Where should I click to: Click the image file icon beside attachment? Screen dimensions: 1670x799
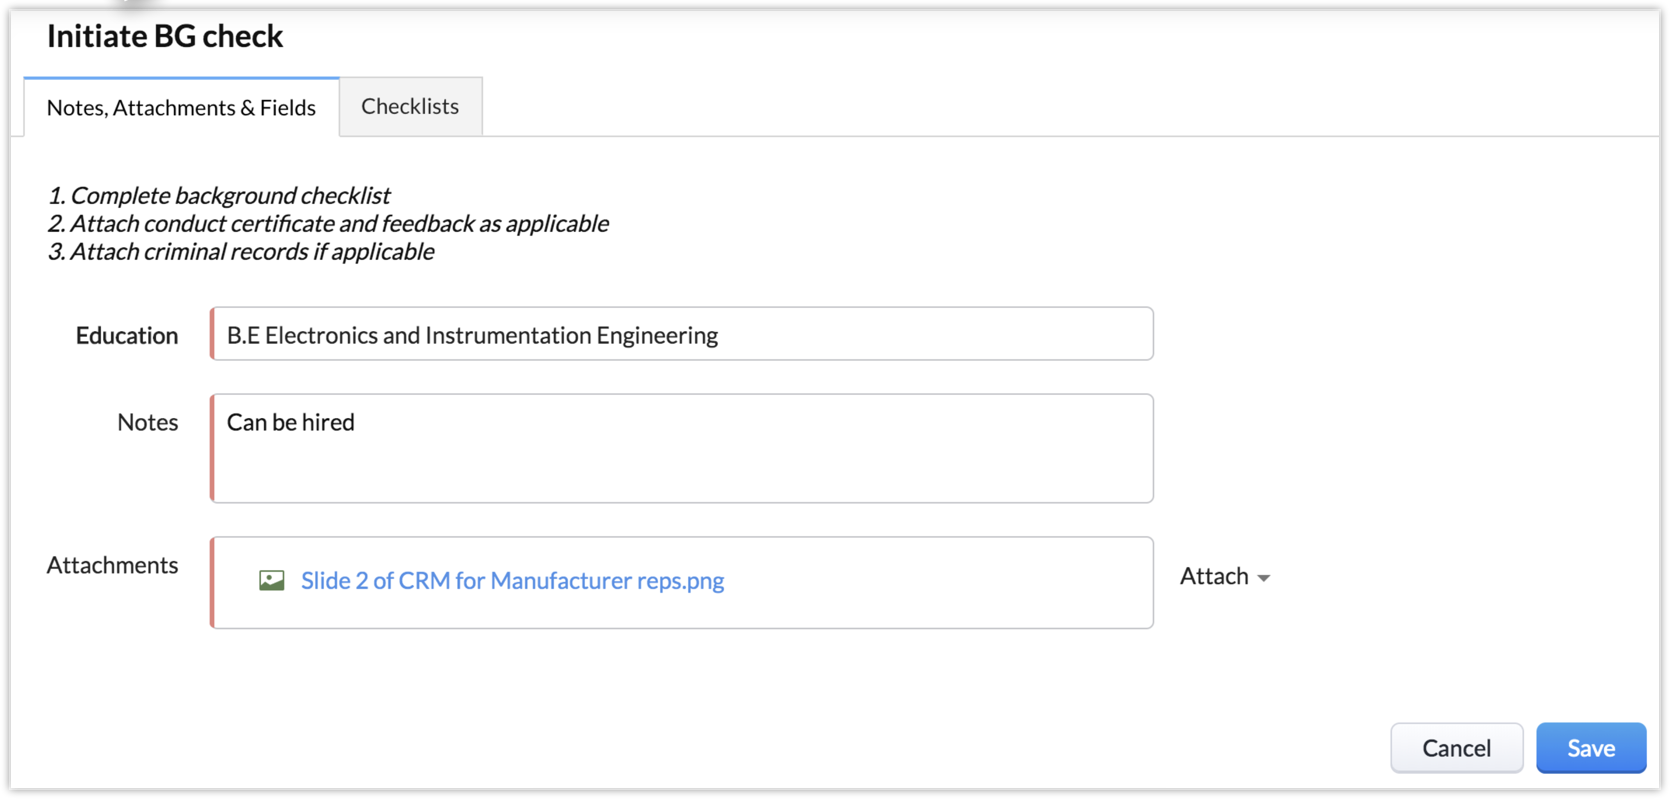coord(271,581)
